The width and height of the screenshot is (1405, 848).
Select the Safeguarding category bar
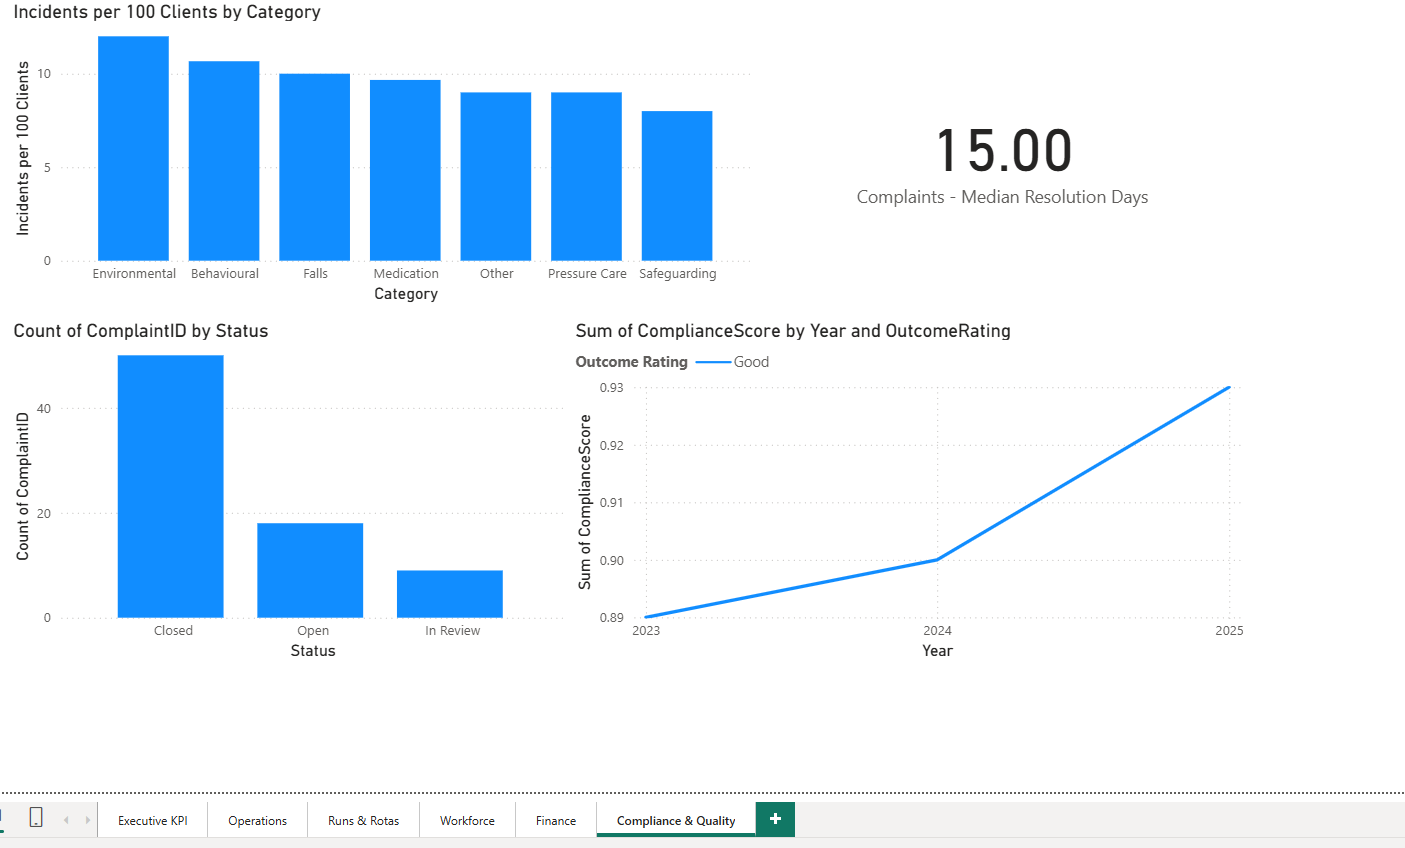click(x=677, y=180)
